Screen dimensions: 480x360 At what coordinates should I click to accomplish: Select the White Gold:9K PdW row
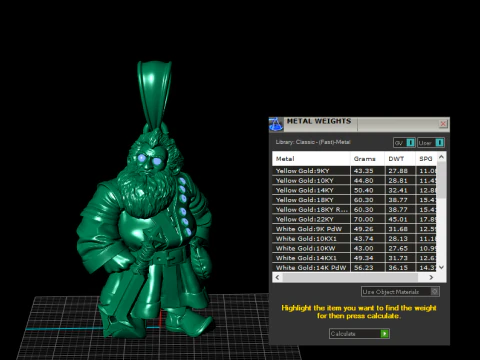click(354, 229)
